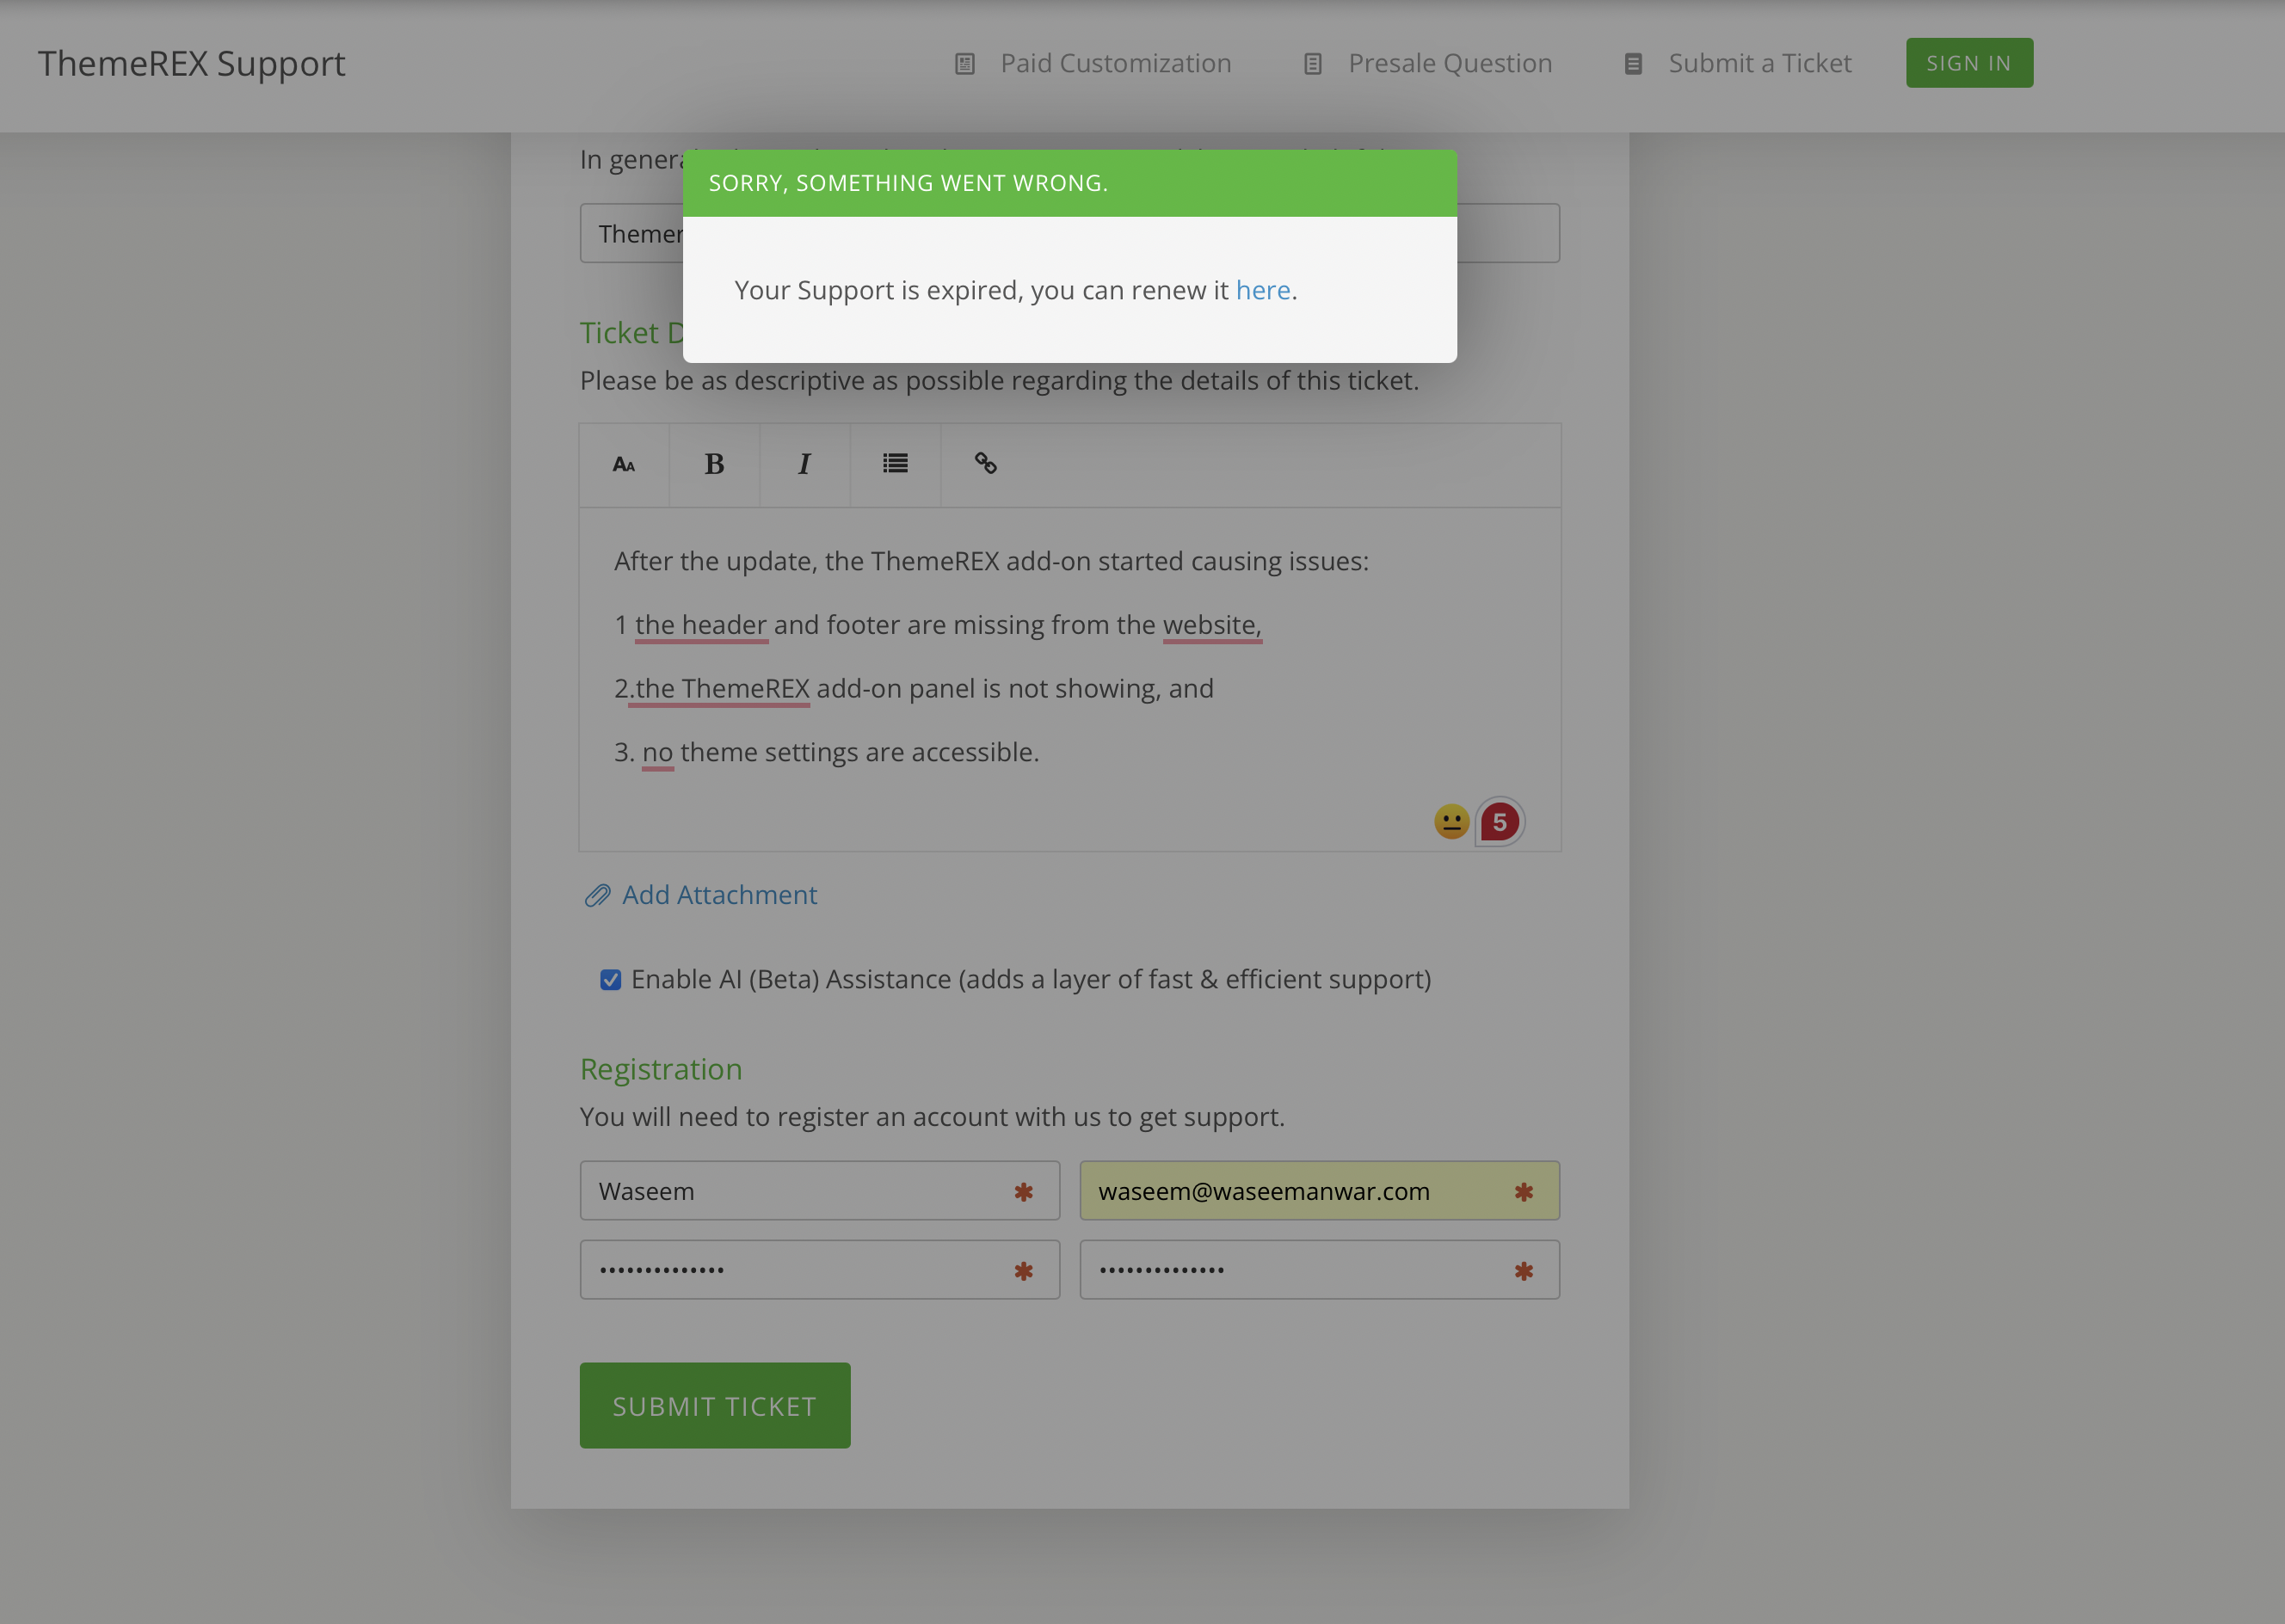Open the red badge showing 5 issues

[1499, 822]
